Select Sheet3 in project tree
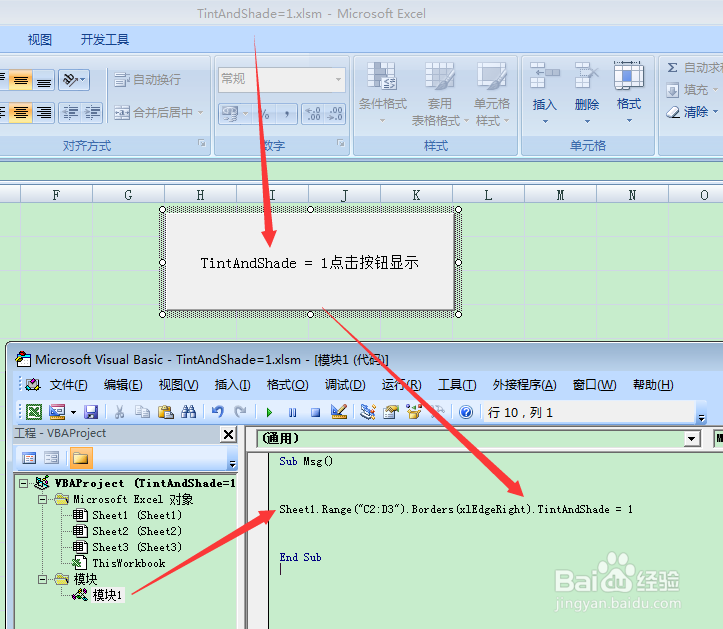The height and width of the screenshot is (629, 723). pos(127,547)
